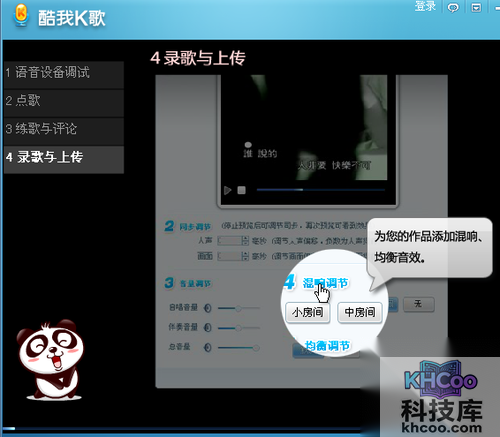Adjust the 音唱音量 volume slider
500x437 pixels.
(239, 308)
